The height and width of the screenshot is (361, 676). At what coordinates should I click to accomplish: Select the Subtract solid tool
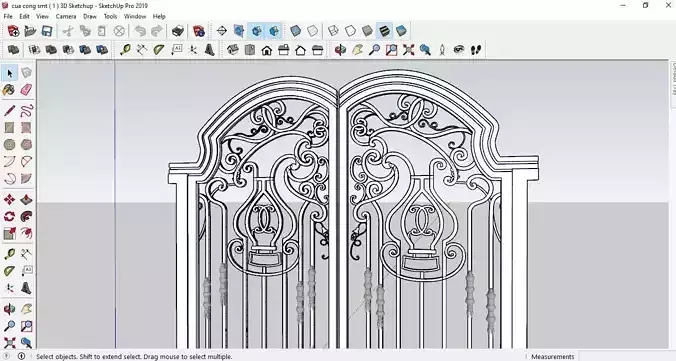point(68,50)
